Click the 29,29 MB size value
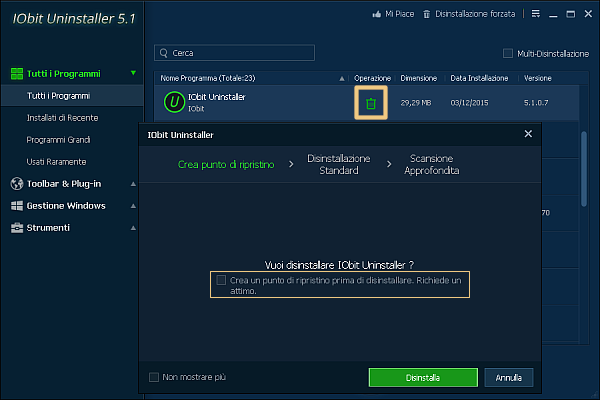 tap(416, 103)
